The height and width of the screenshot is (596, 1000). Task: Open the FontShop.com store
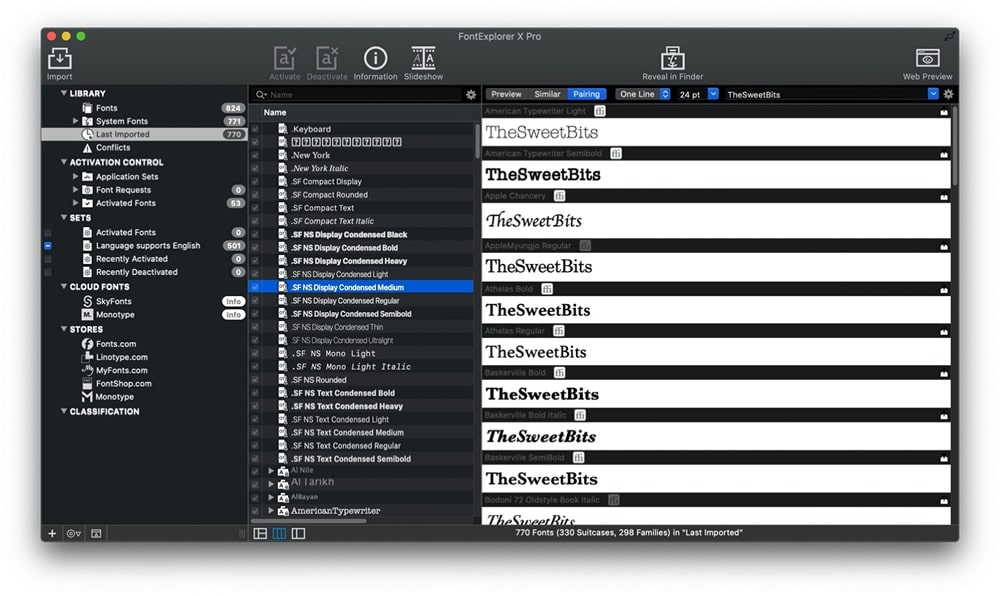123,384
